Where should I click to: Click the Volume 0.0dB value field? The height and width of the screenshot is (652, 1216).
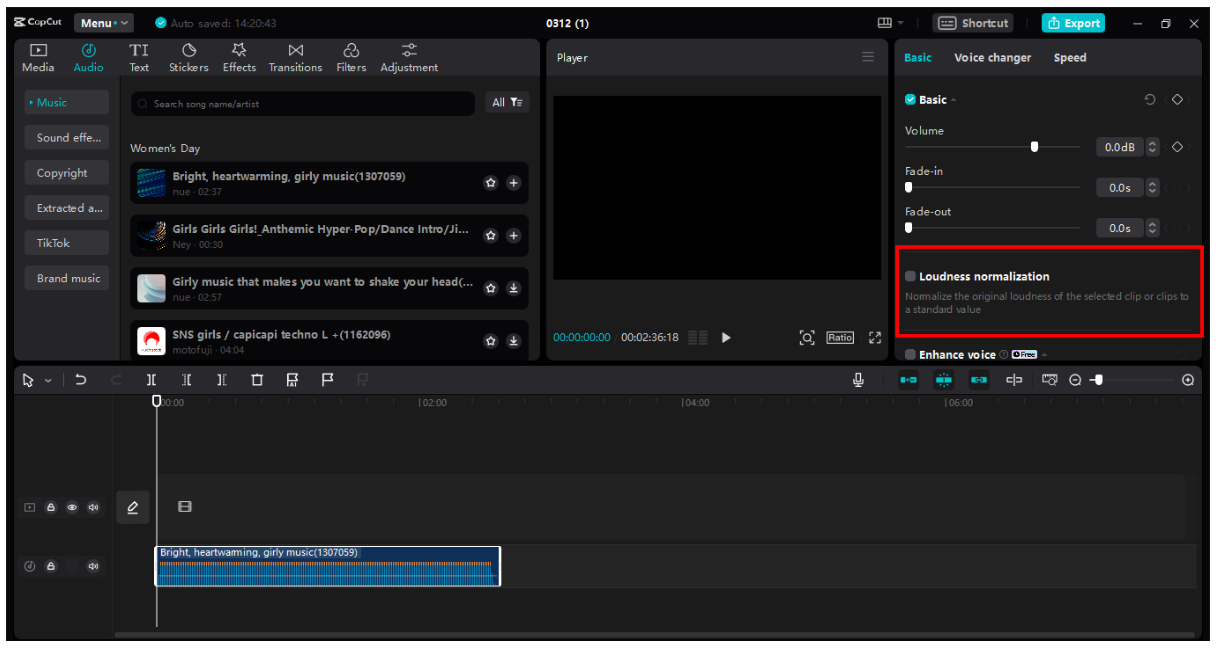(1120, 147)
